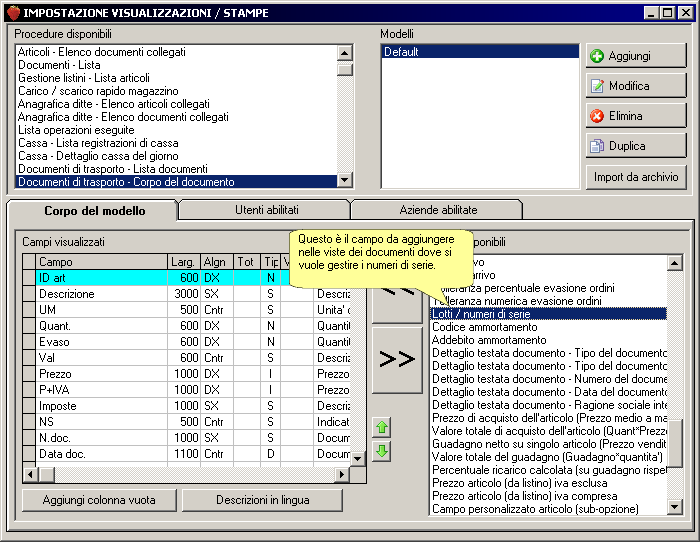
Task: Select Cassa - Dettaglio cassa del giorno procedure
Action: click(98, 156)
